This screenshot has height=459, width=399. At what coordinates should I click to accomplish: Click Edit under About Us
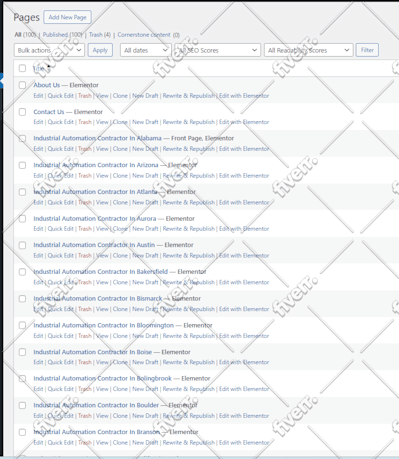(x=38, y=96)
